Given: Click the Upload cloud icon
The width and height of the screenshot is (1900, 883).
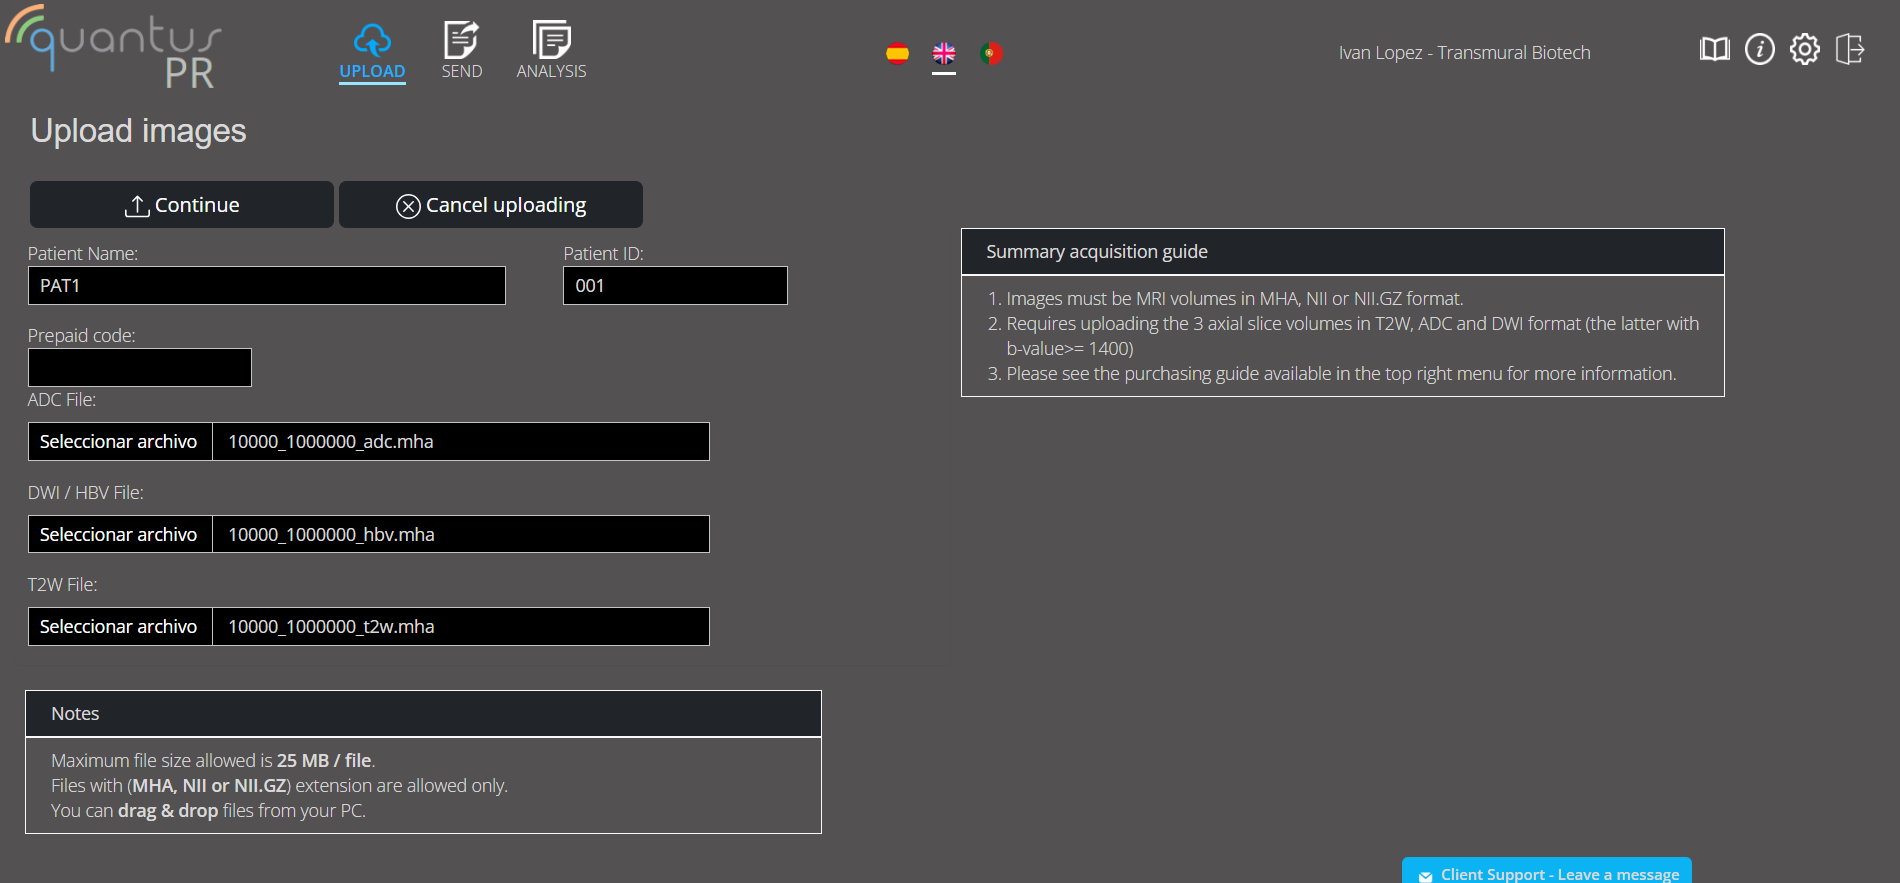Looking at the screenshot, I should click(372, 41).
